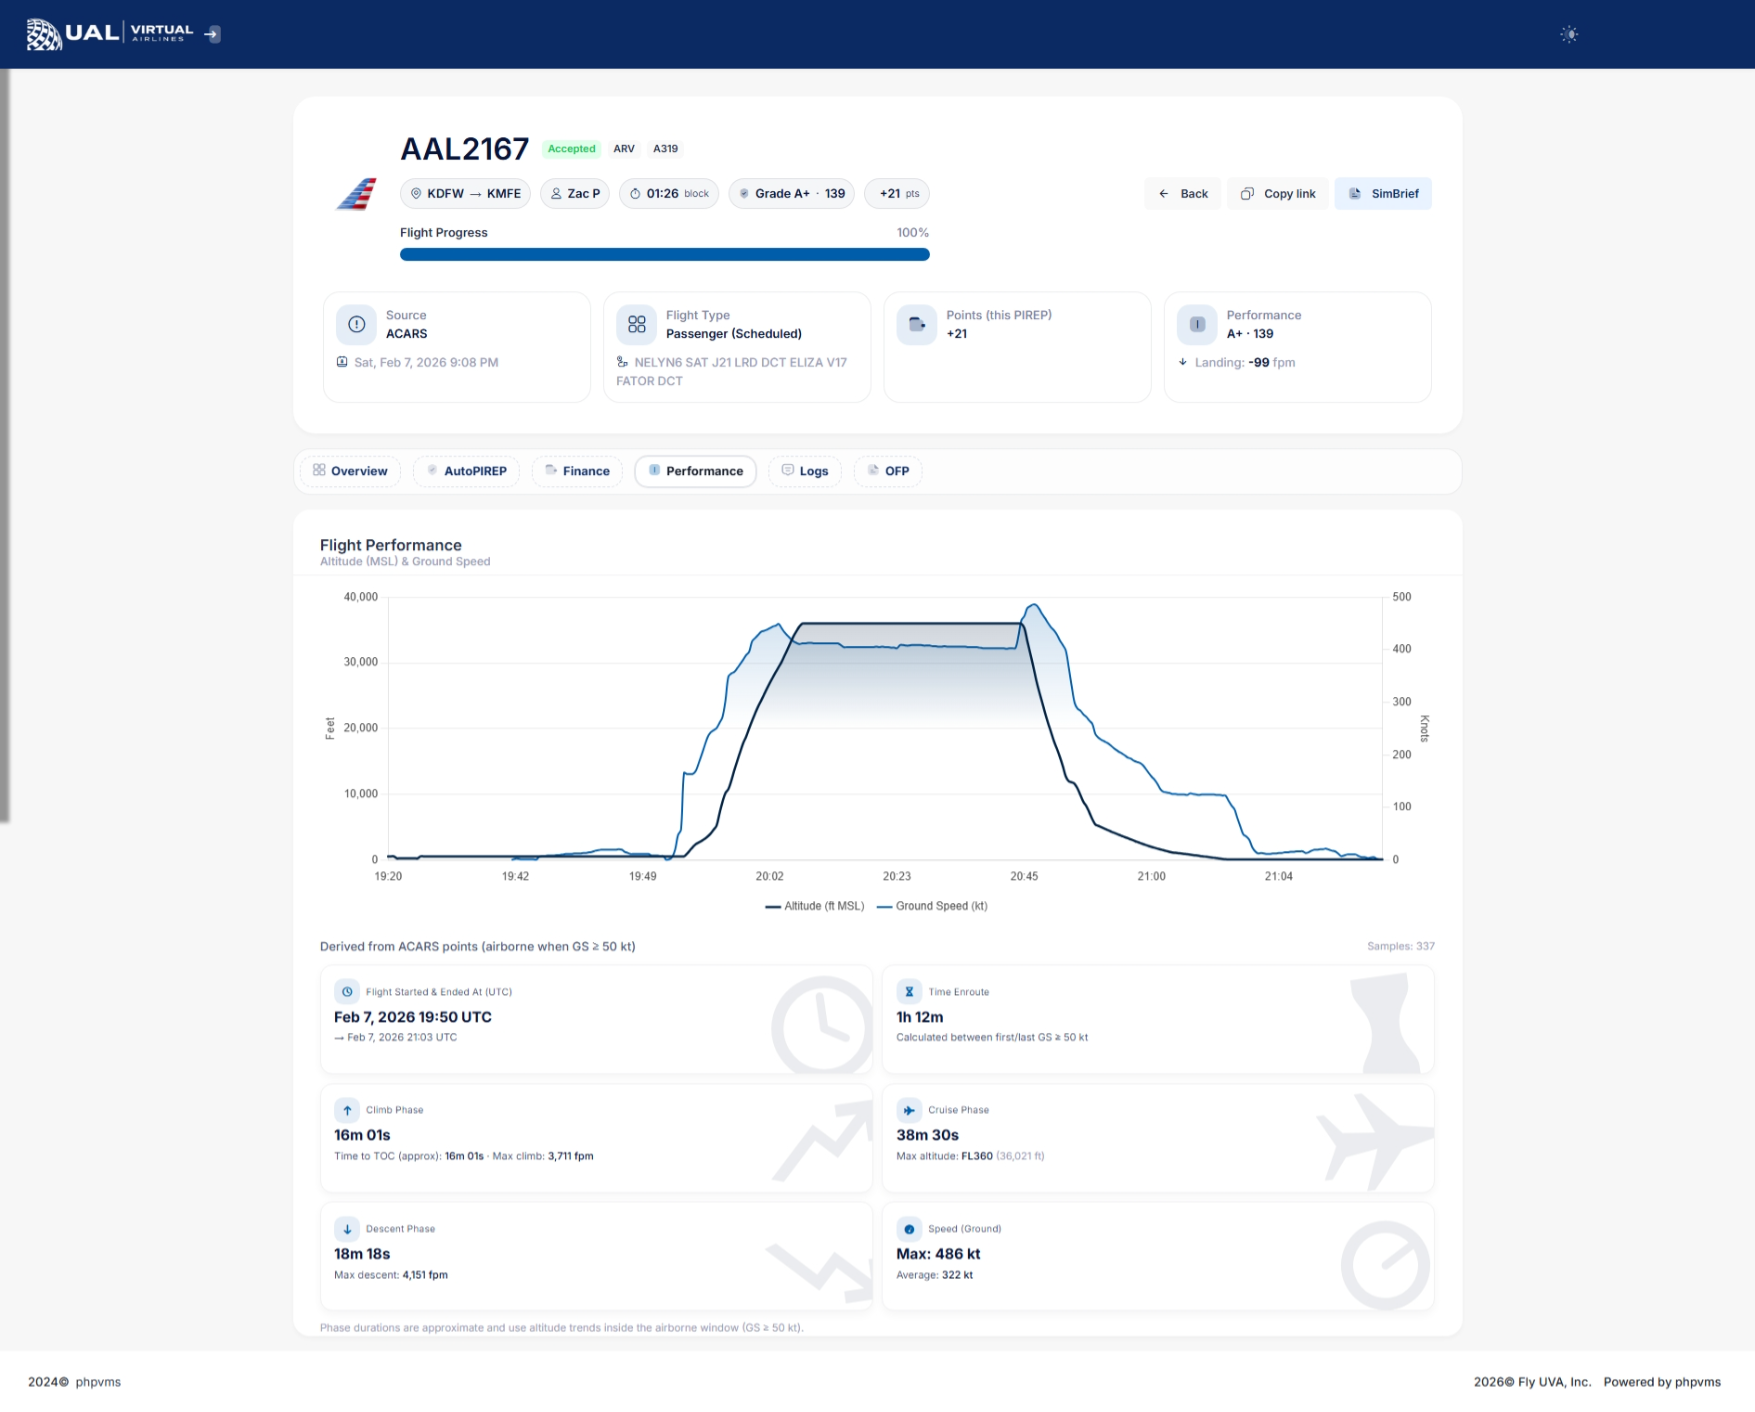Click the Points this PIREP icon
Screen dimensions: 1755x1412
point(916,324)
